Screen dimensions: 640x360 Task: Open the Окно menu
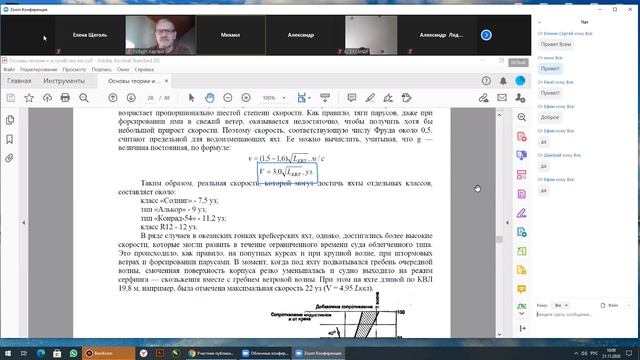pyautogui.click(x=123, y=69)
